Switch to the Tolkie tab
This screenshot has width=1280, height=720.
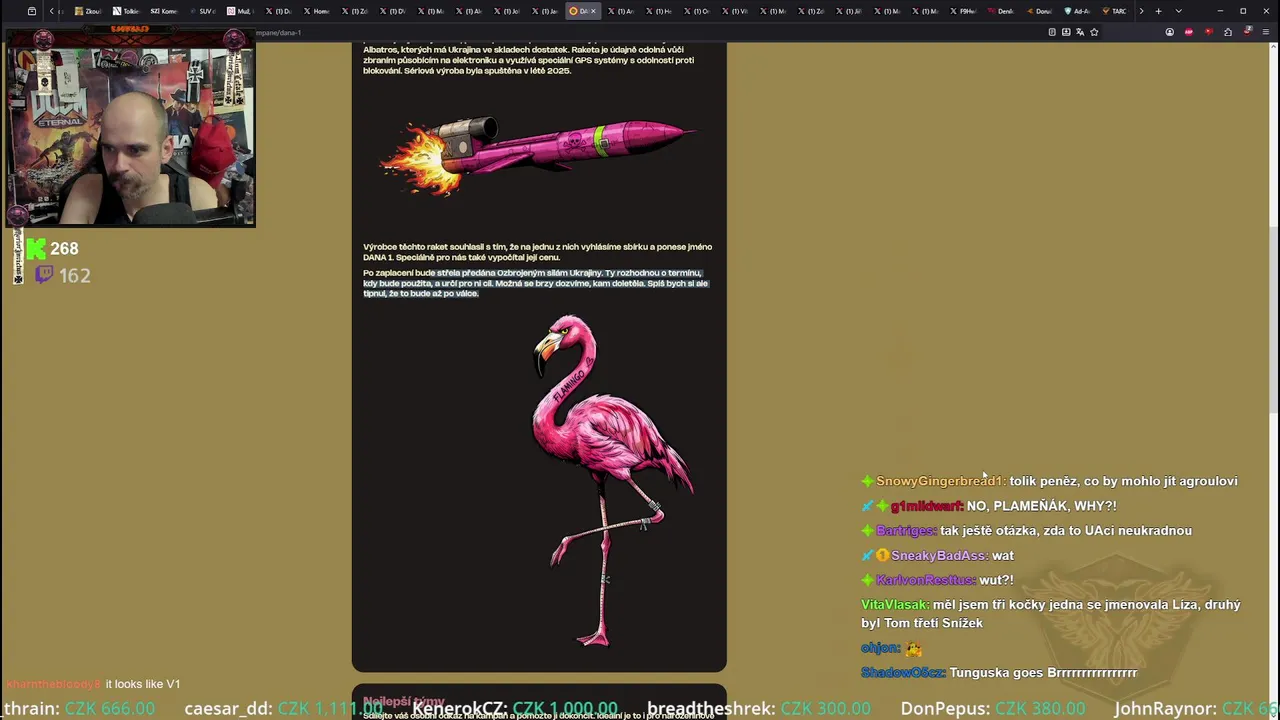tap(126, 11)
